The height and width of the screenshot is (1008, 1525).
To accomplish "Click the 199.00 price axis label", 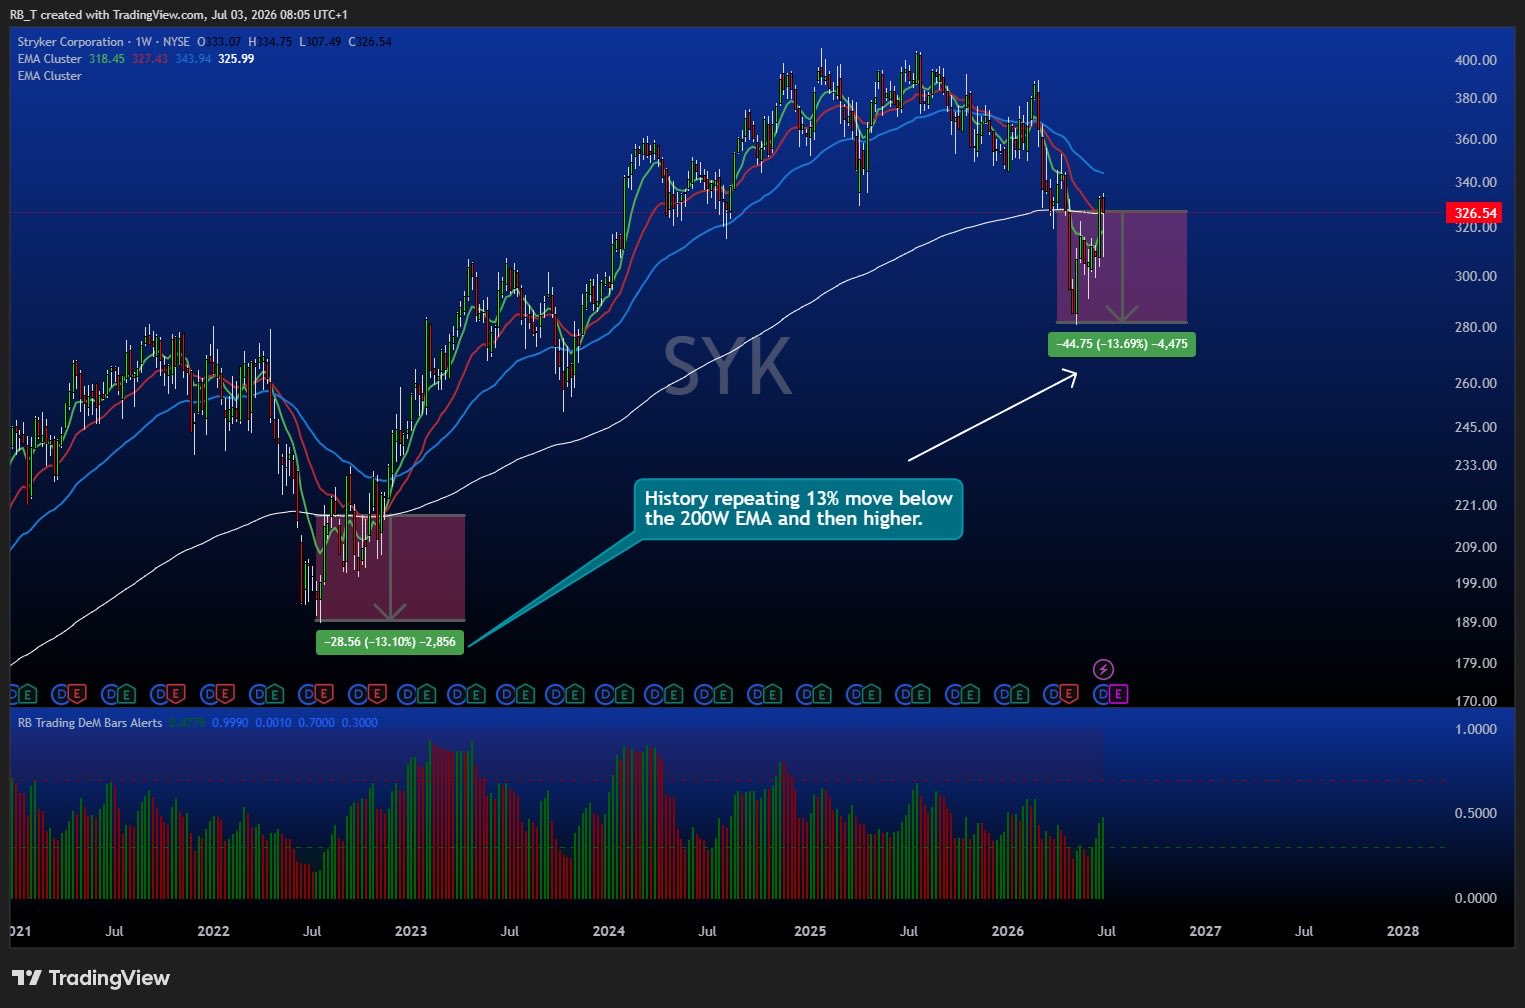I will pos(1476,583).
